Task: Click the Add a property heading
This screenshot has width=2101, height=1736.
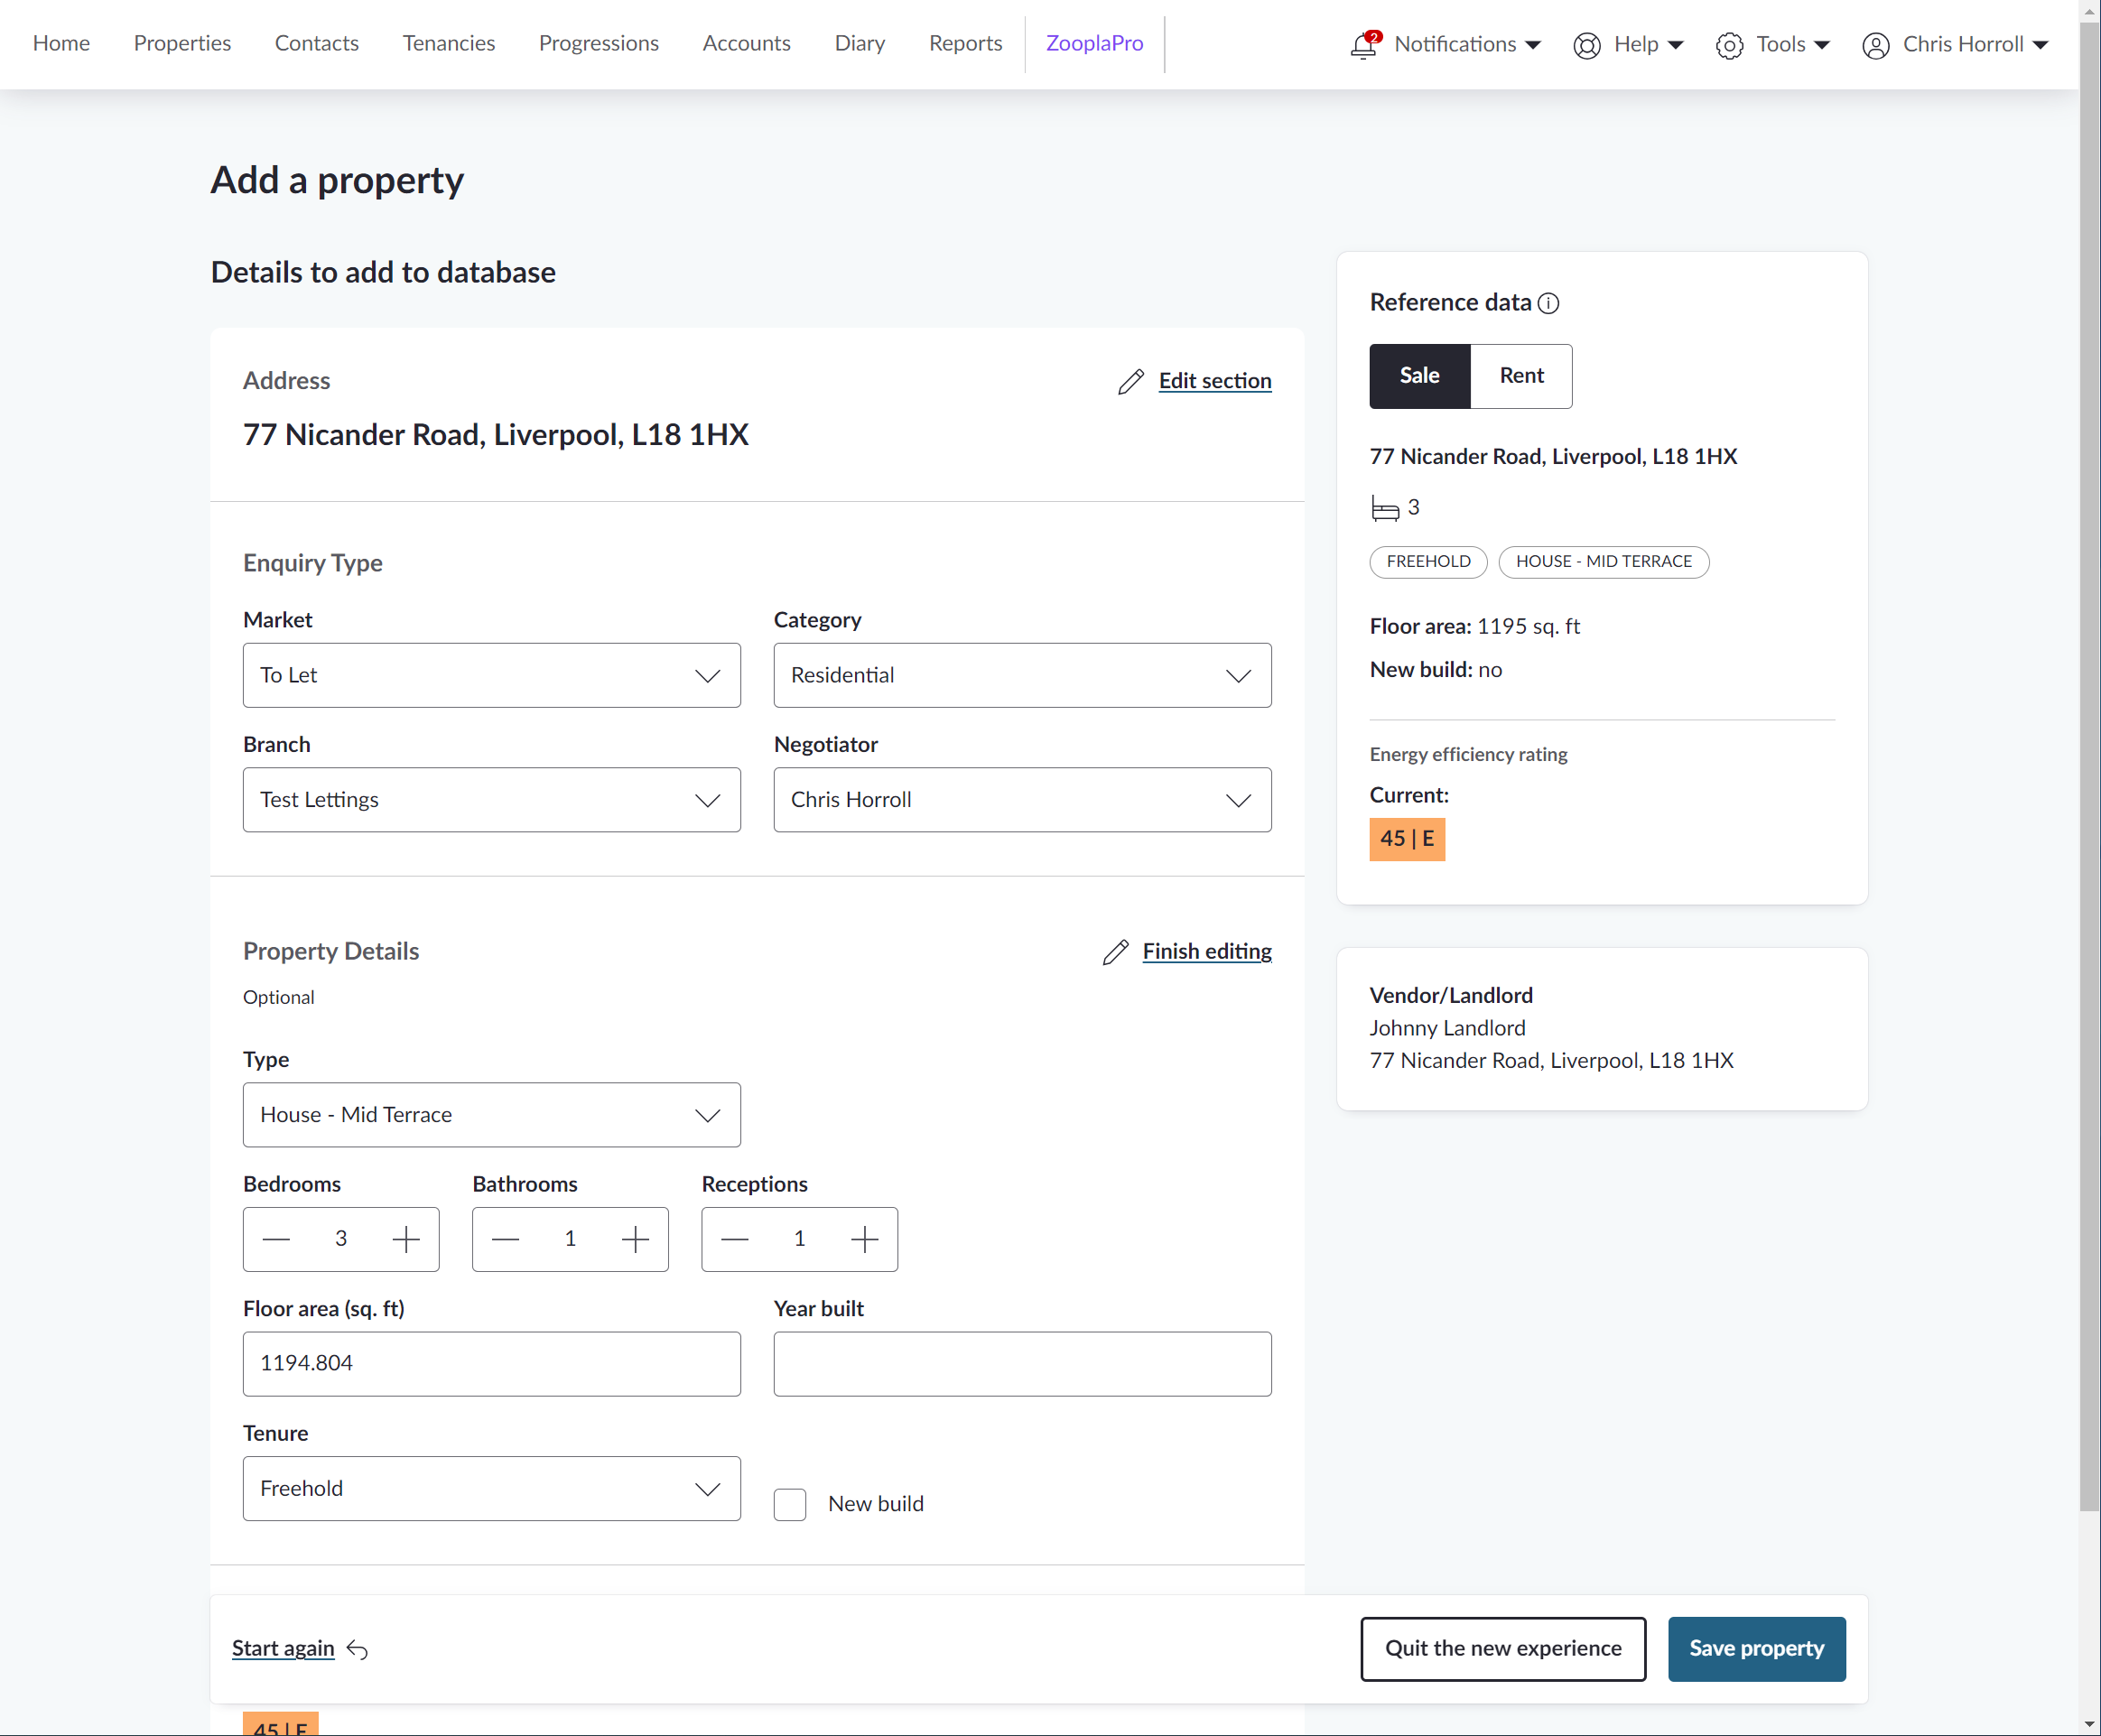Action: [337, 180]
